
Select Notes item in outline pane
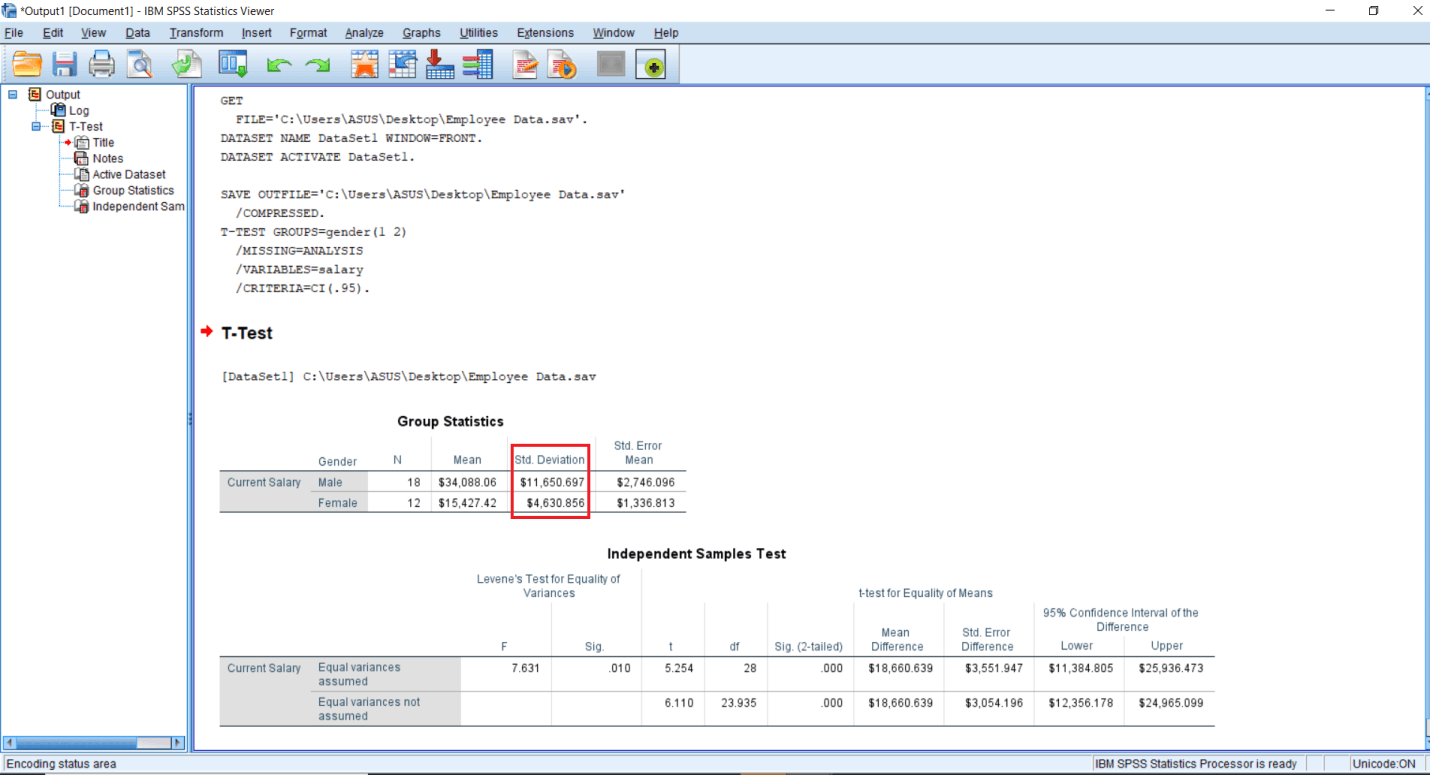pyautogui.click(x=107, y=158)
